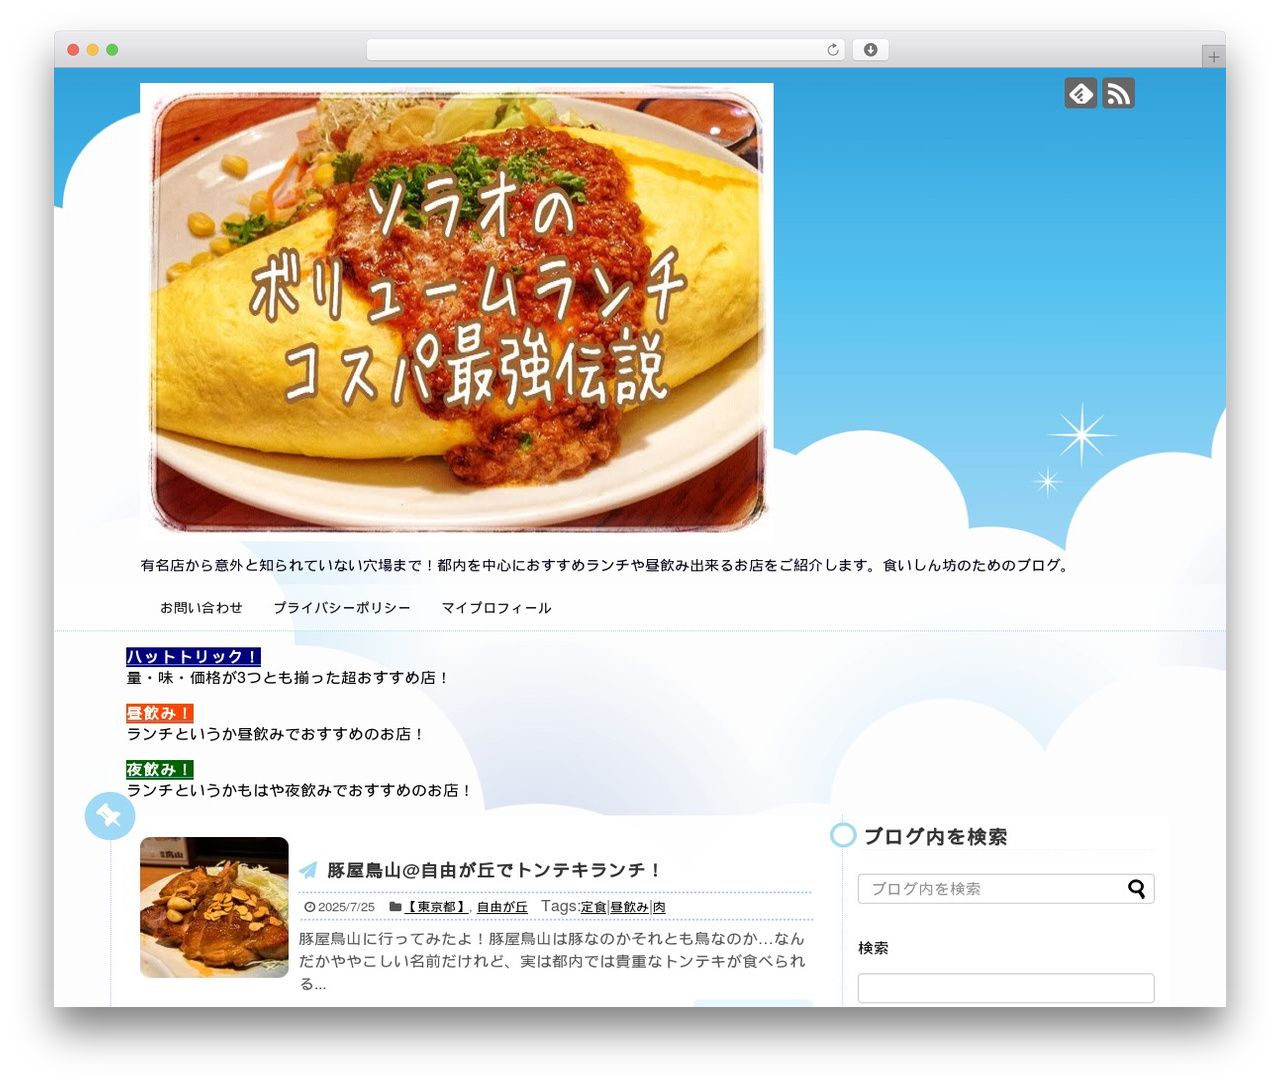The width and height of the screenshot is (1280, 1084).
Task: Select the 昼飲み tag under the post title
Action: (630, 907)
